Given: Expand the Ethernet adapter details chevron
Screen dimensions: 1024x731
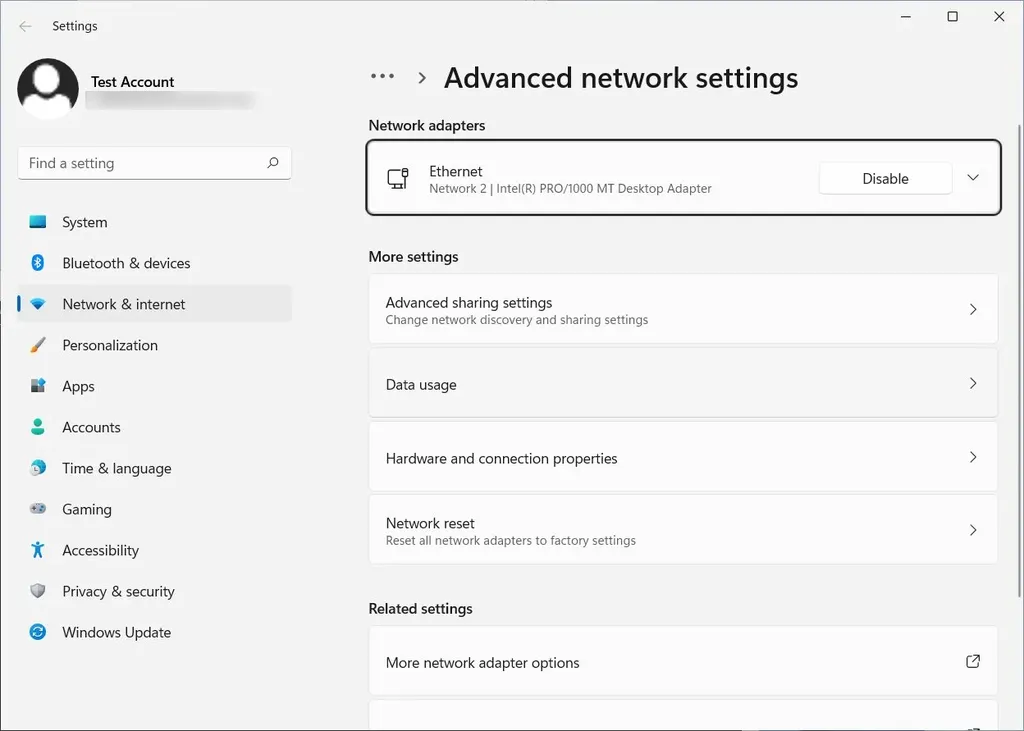Looking at the screenshot, I should click(973, 178).
